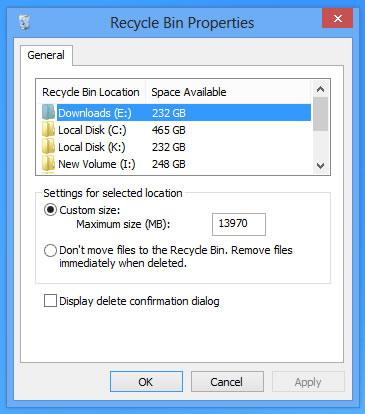Image resolution: width=365 pixels, height=414 pixels.
Task: Click the Cancel button
Action: [227, 382]
